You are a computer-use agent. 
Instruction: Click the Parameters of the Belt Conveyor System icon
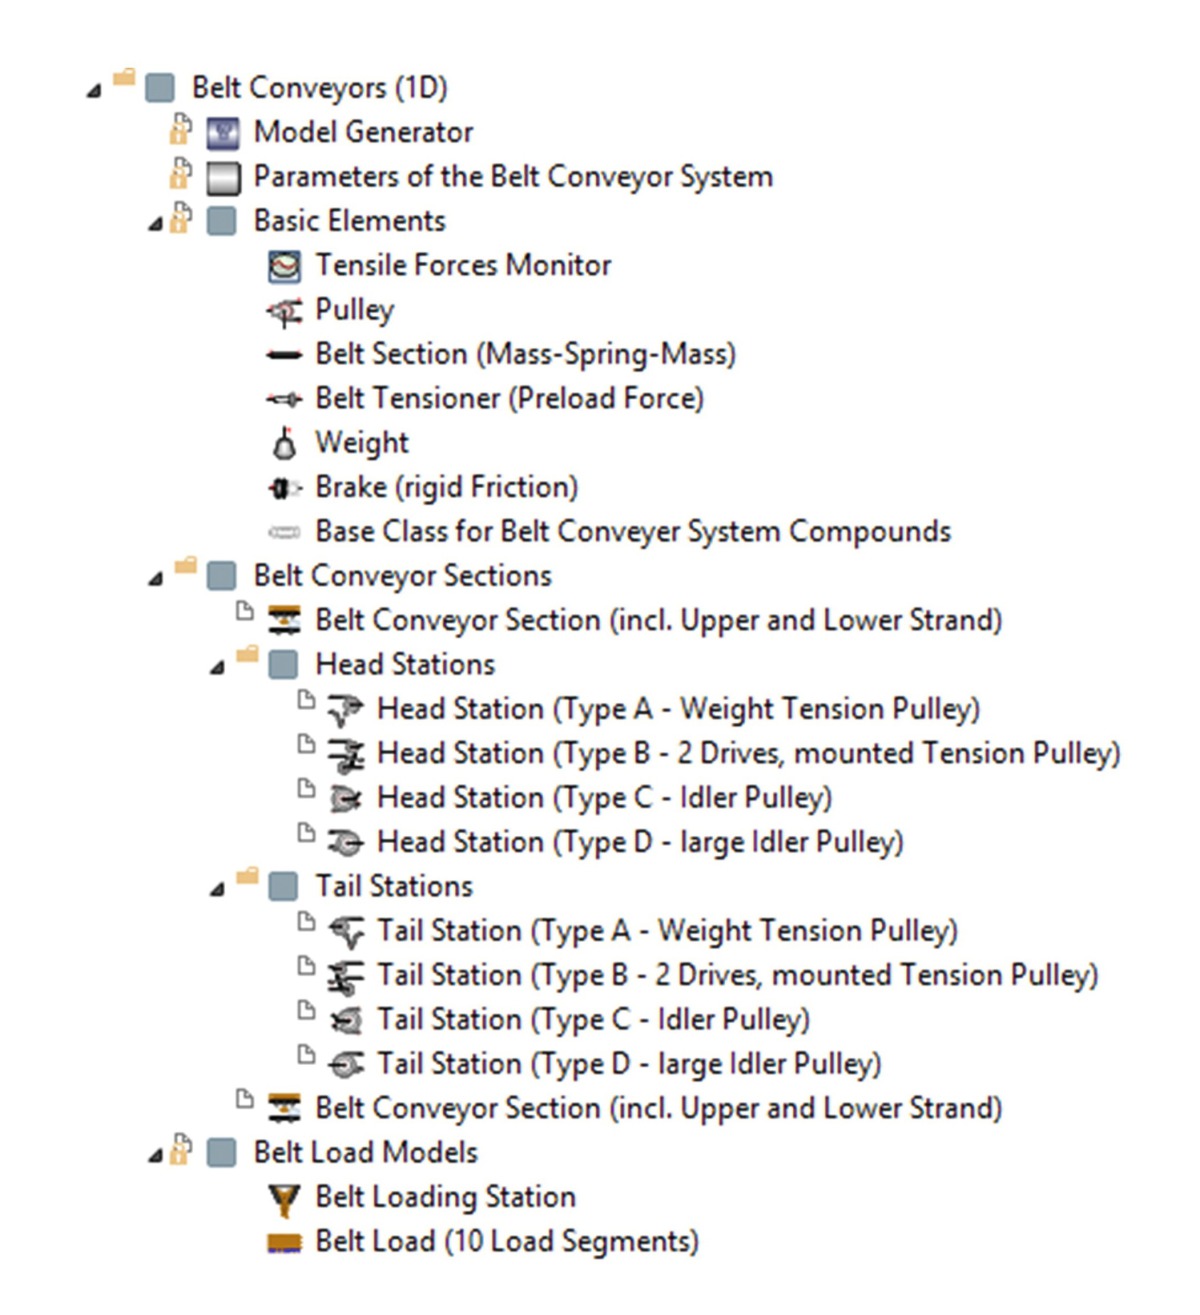click(222, 178)
